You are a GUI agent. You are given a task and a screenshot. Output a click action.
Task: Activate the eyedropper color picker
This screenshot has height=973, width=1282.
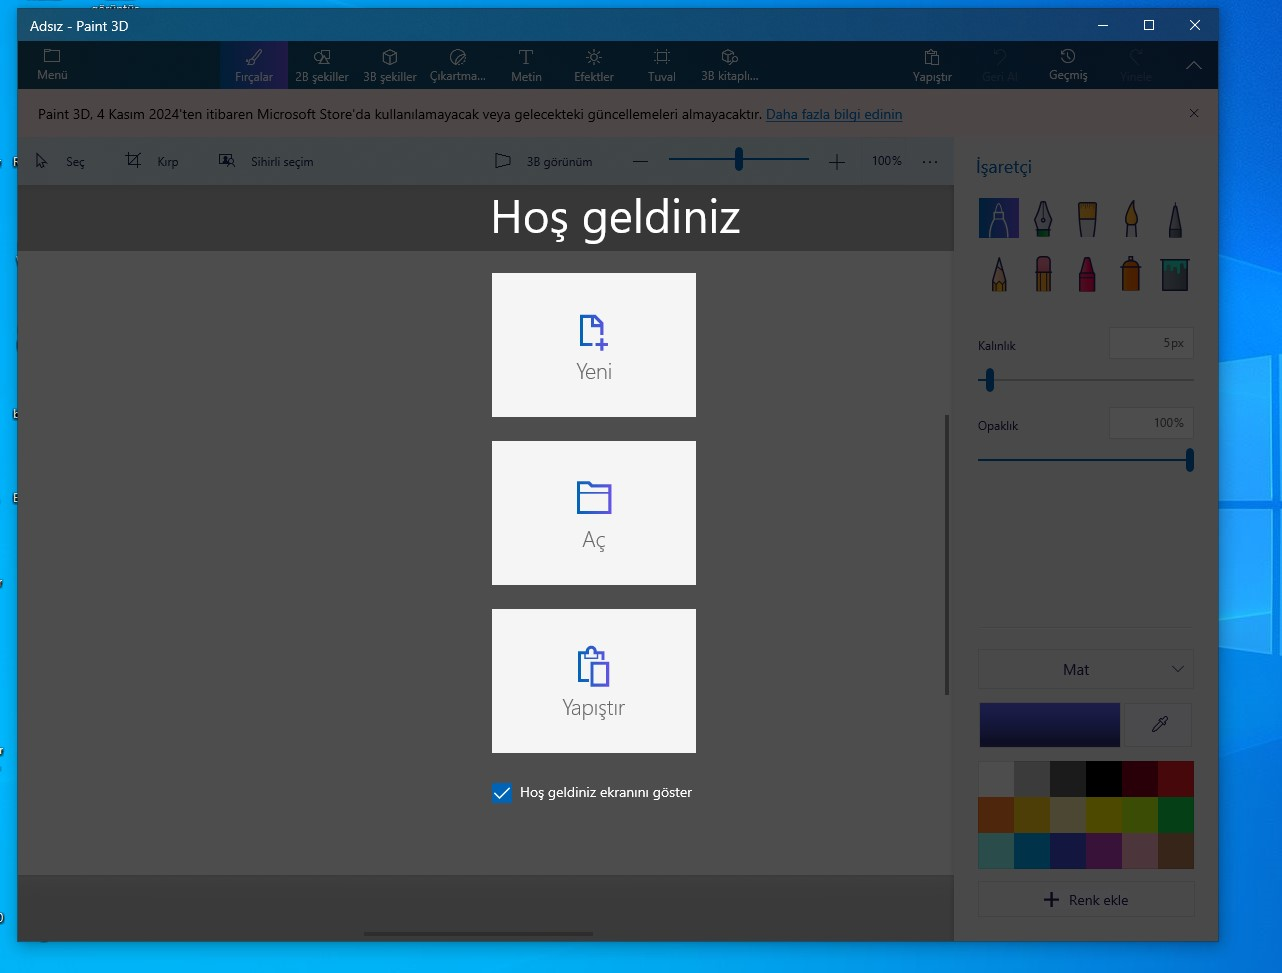(1159, 725)
